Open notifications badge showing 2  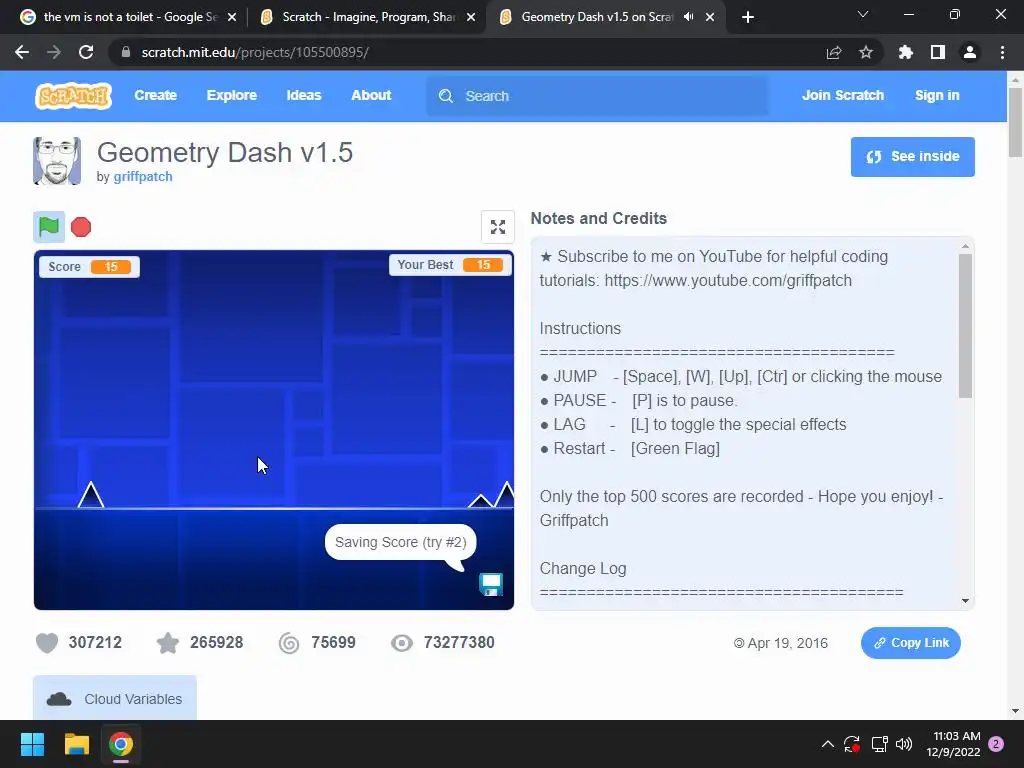coord(997,744)
